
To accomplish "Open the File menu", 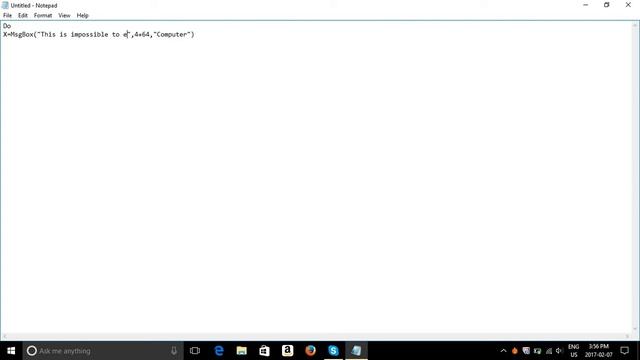I will [x=7, y=16].
